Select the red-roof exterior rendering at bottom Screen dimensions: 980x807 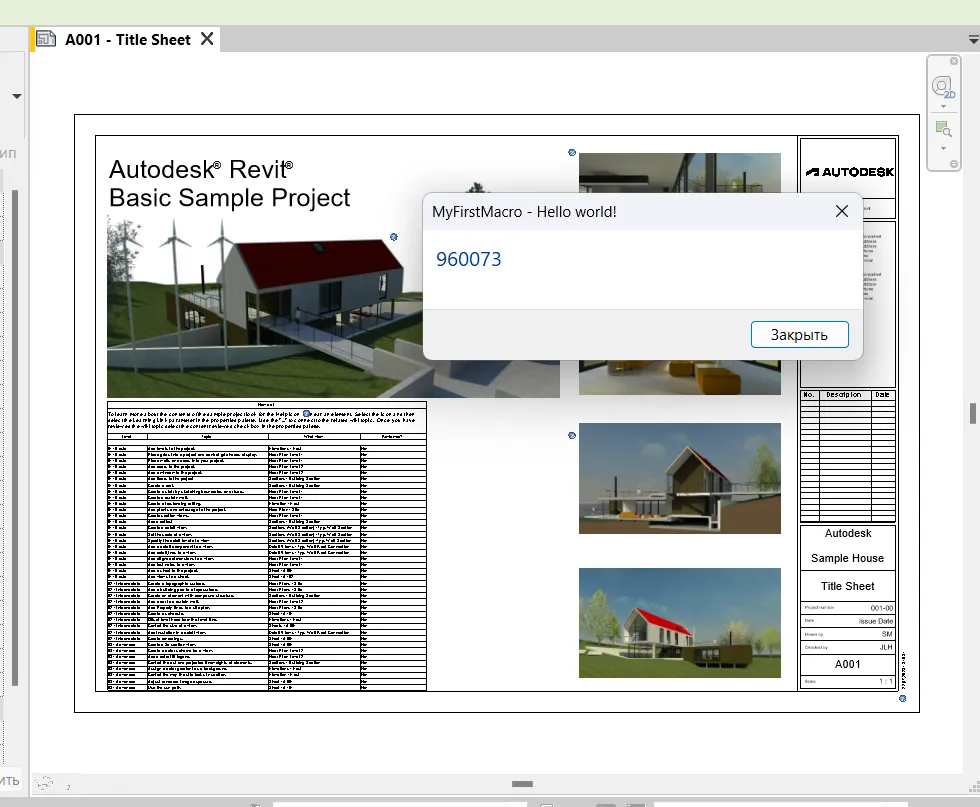coord(679,623)
